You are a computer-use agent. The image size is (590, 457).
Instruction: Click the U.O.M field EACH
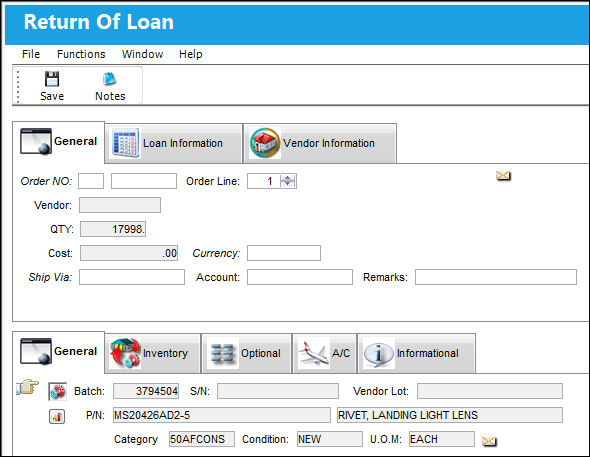[442, 439]
